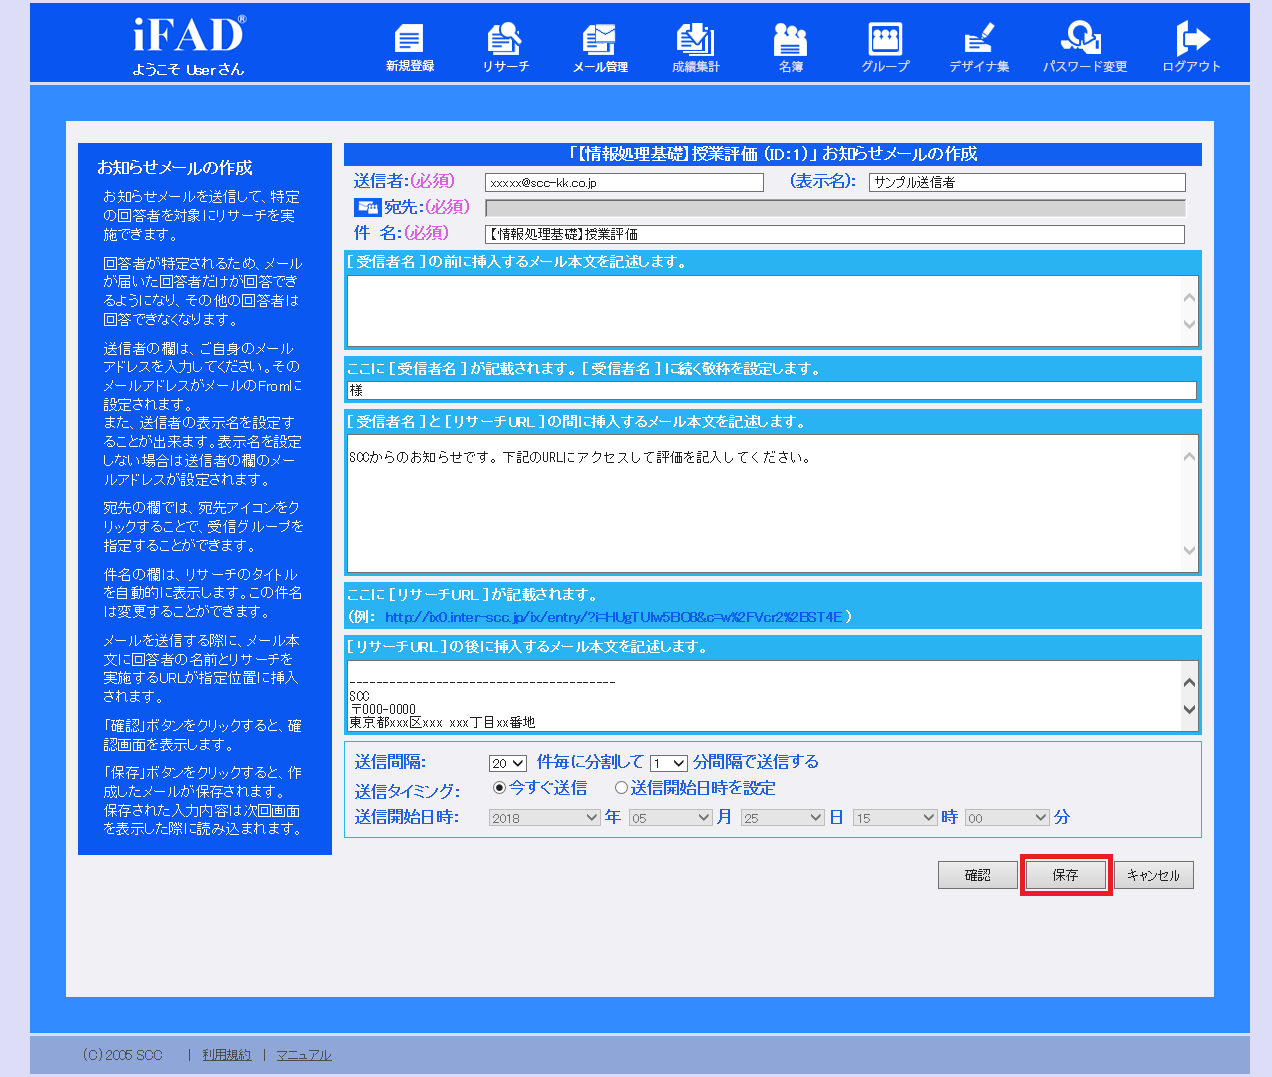The width and height of the screenshot is (1272, 1077).
Task: Open the デザイナ集 navigation icon
Action: click(x=979, y=47)
